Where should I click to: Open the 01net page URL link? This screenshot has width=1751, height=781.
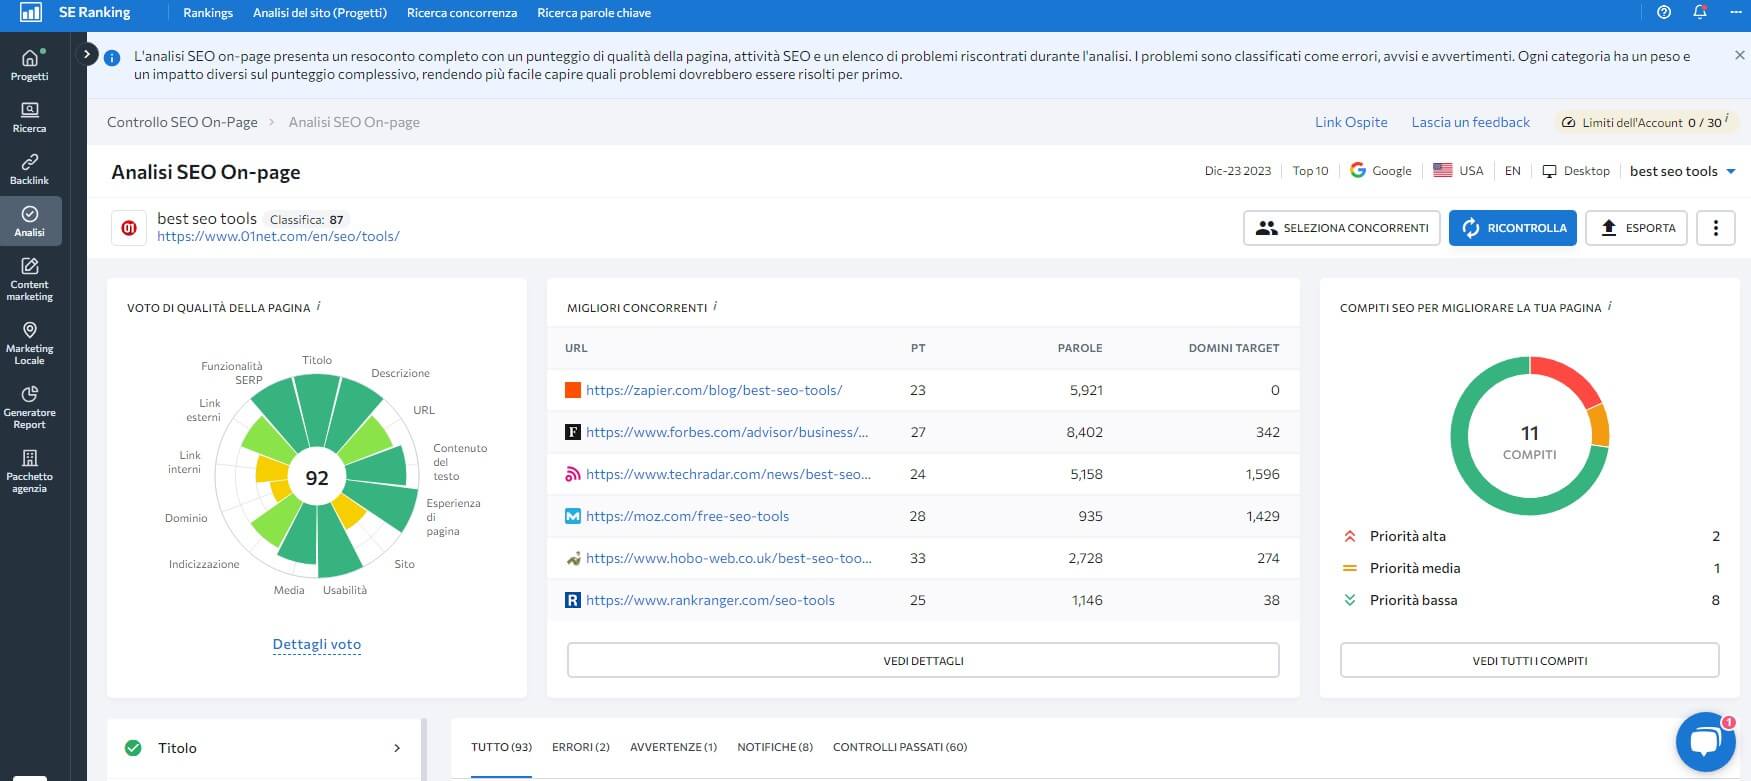pos(278,237)
